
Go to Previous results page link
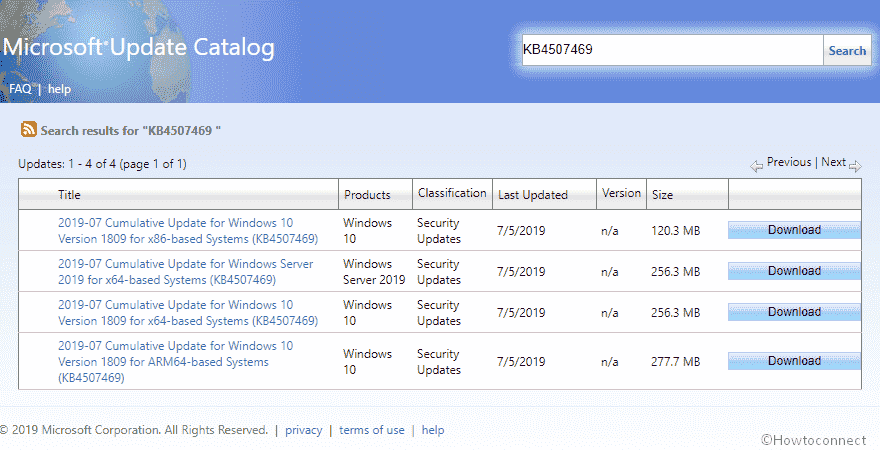[x=789, y=162]
